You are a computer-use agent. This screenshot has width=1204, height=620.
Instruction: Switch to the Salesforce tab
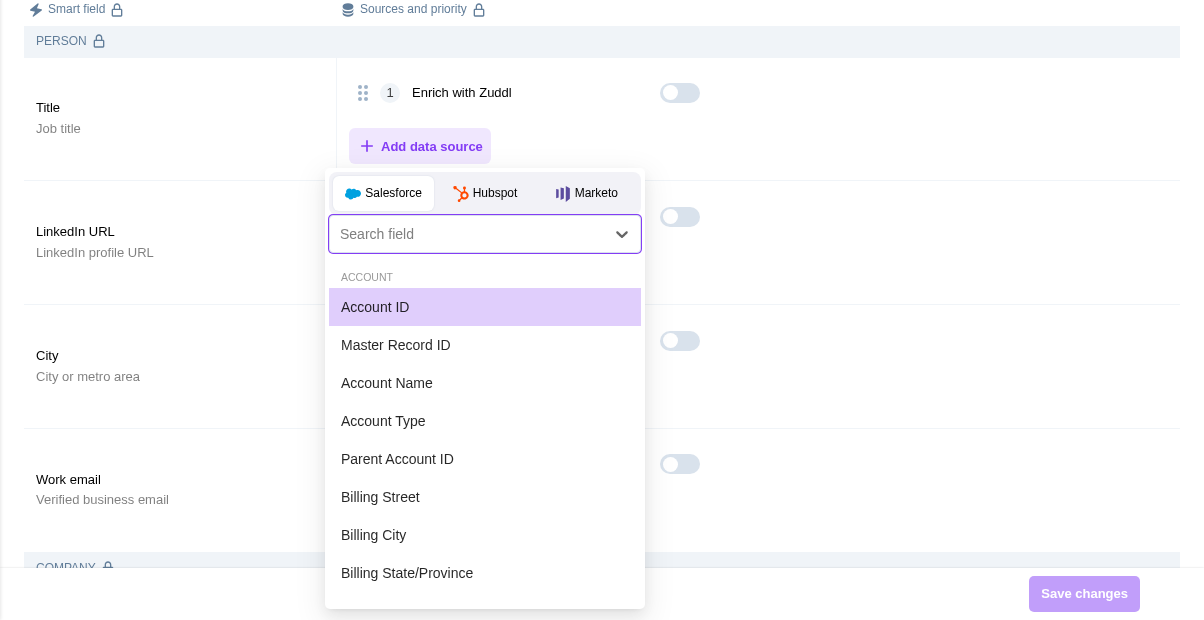click(x=384, y=193)
